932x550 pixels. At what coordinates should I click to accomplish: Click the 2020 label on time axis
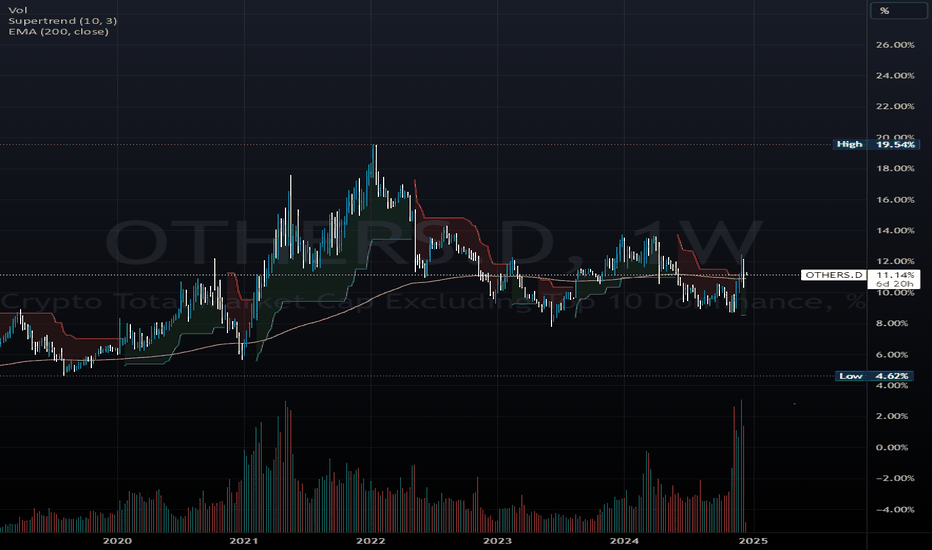coord(117,541)
